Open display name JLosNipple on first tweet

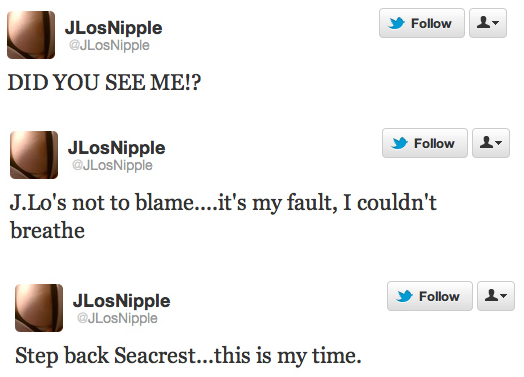[x=114, y=28]
